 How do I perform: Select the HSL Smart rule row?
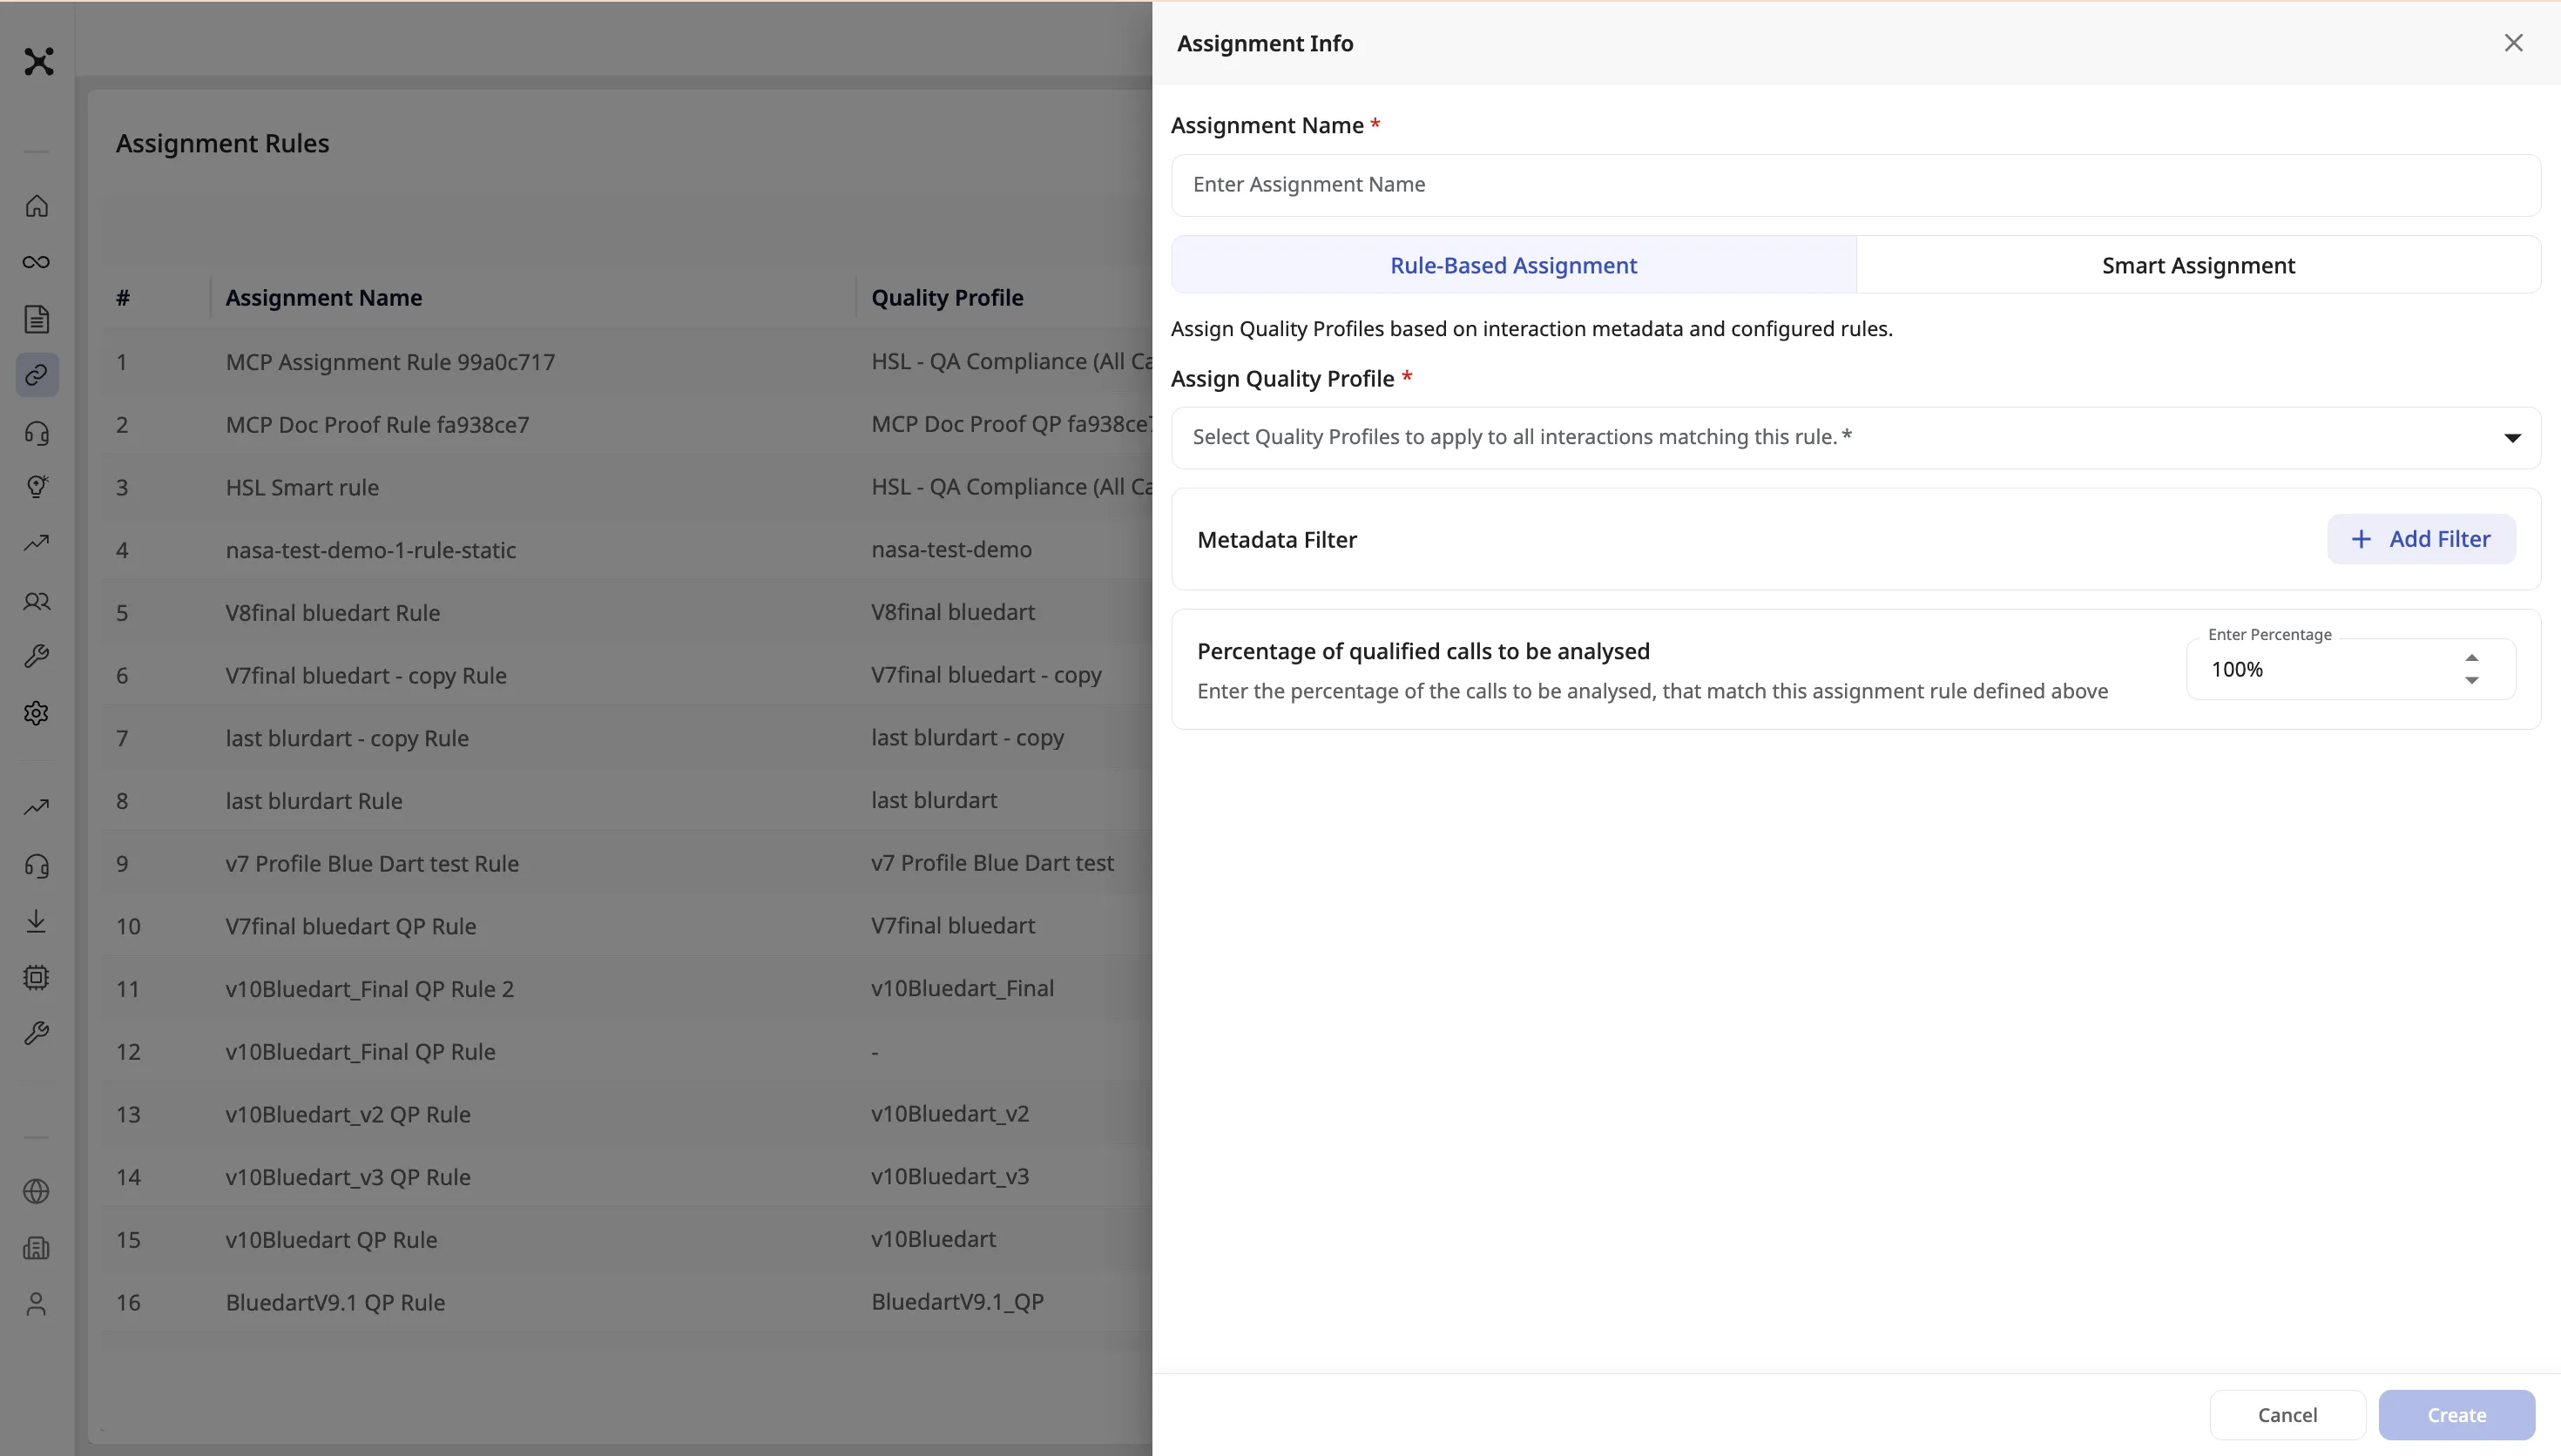pos(626,487)
